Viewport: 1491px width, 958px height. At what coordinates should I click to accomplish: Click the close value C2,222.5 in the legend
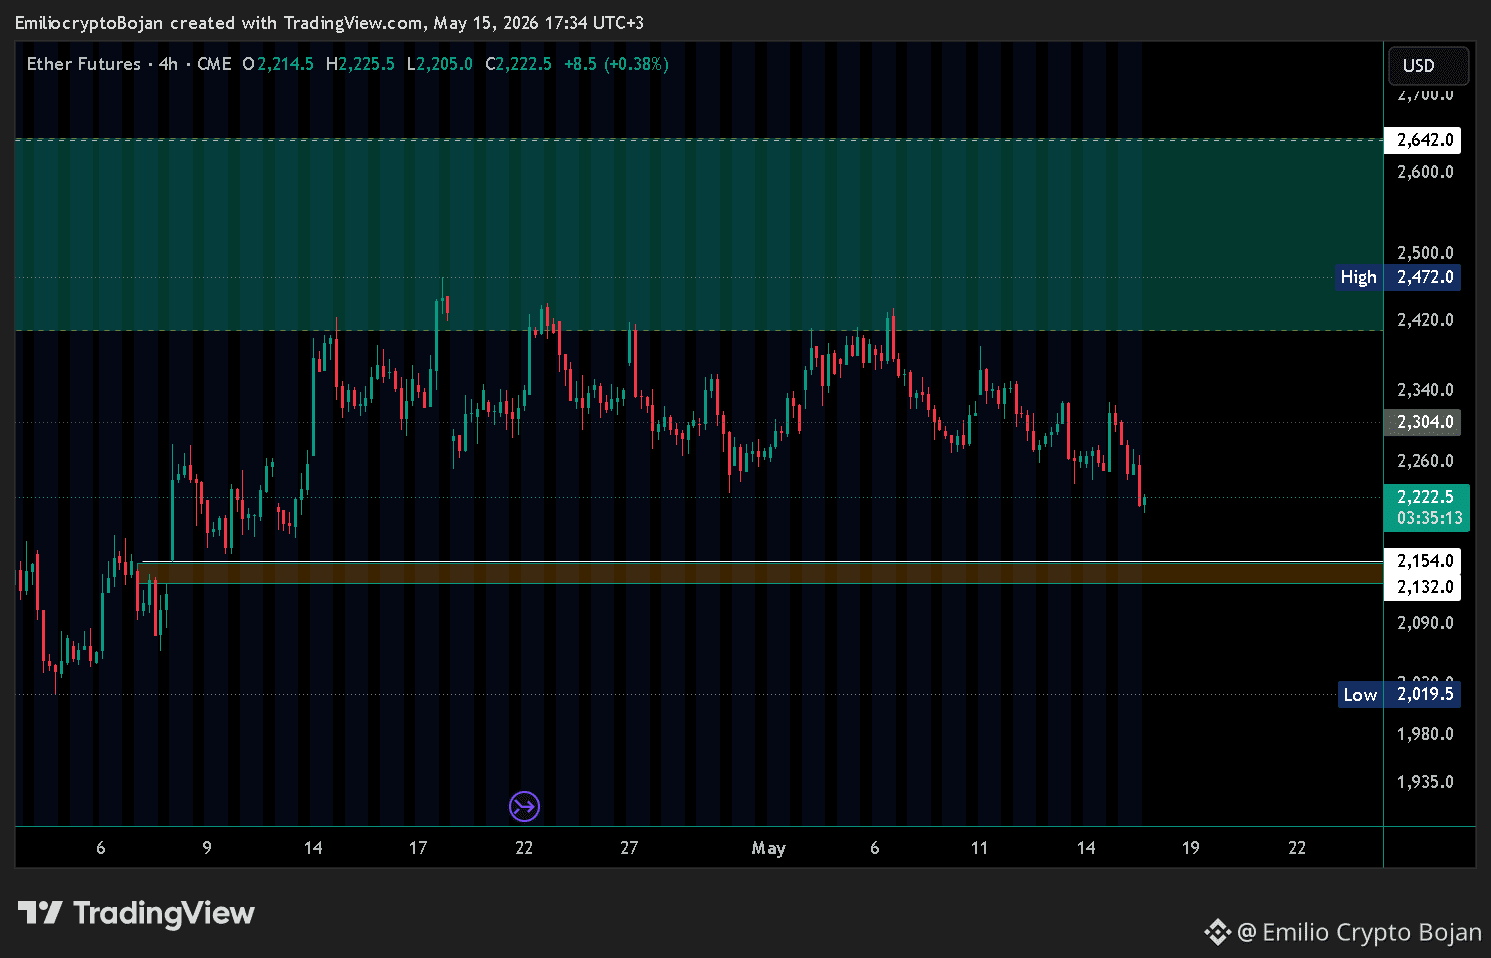coord(518,64)
